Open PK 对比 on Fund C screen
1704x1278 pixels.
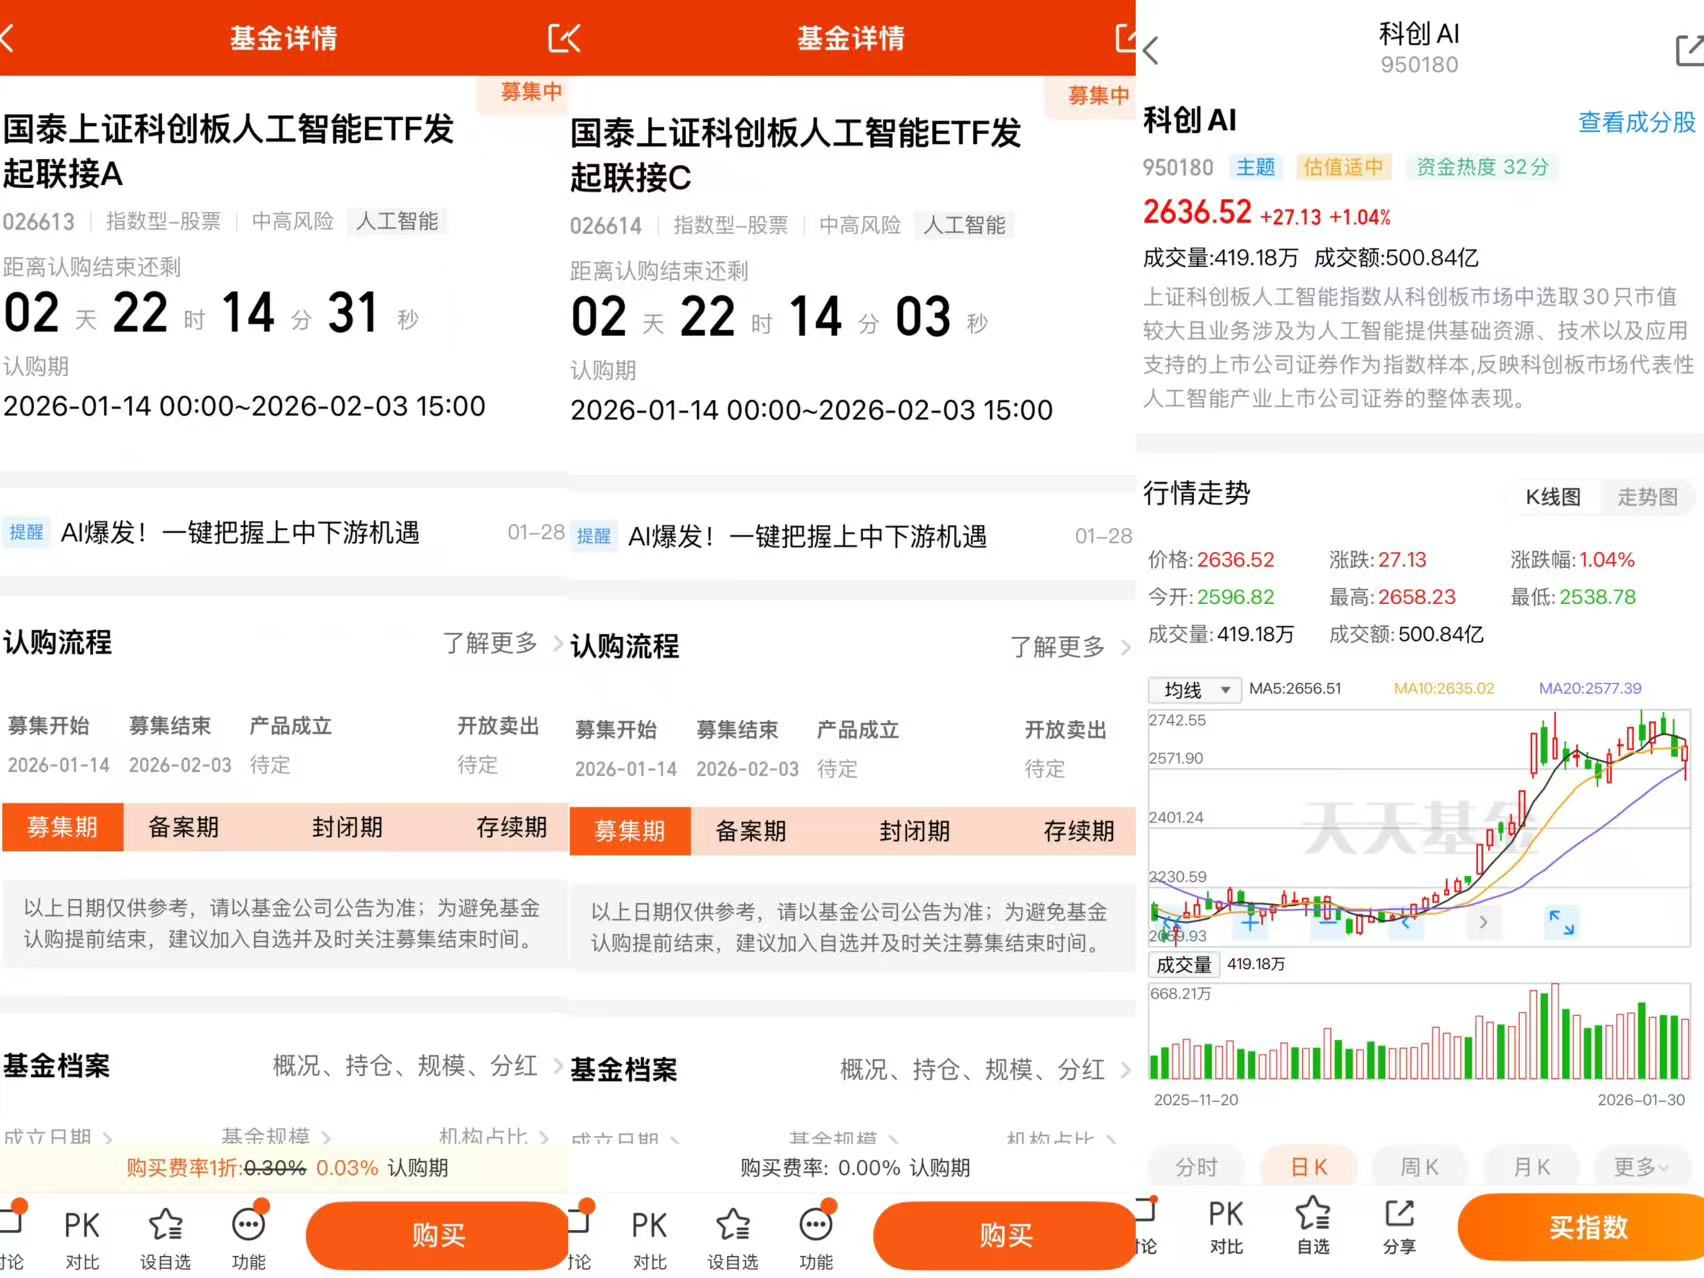pyautogui.click(x=649, y=1239)
